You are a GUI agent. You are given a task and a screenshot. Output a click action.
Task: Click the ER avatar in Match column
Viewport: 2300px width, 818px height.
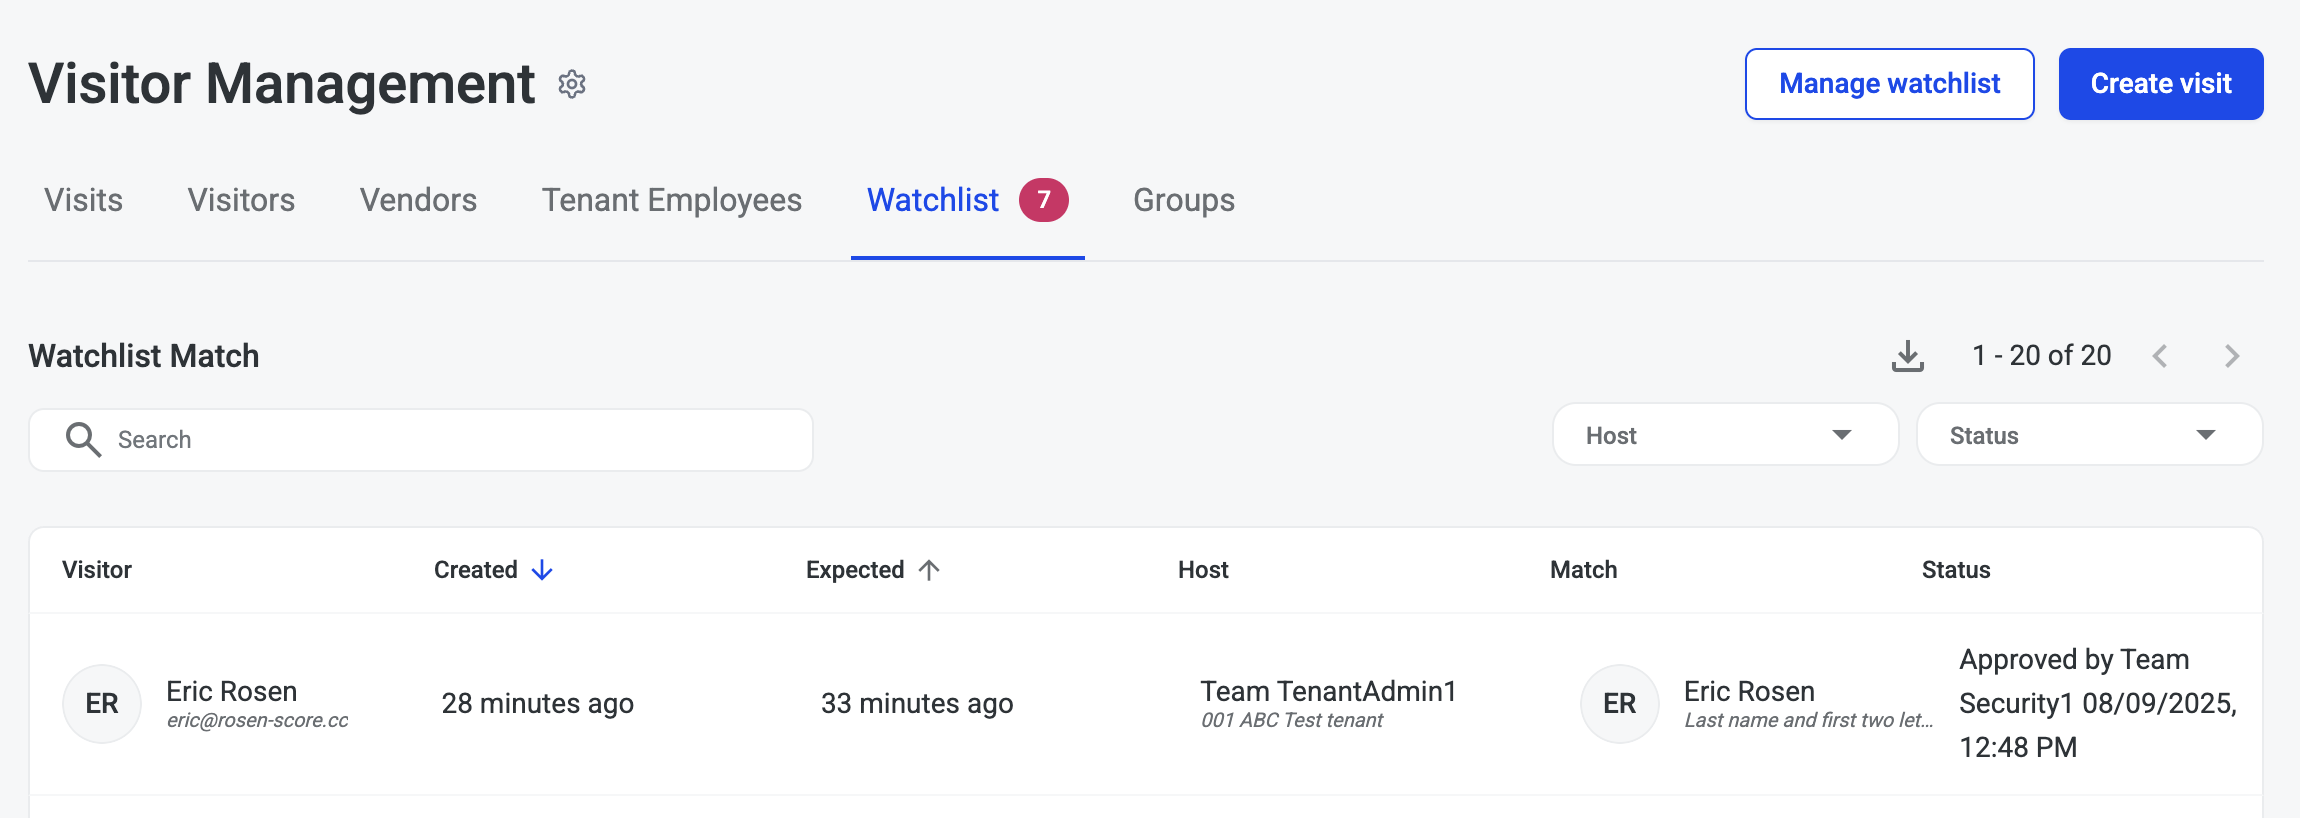[x=1619, y=704]
